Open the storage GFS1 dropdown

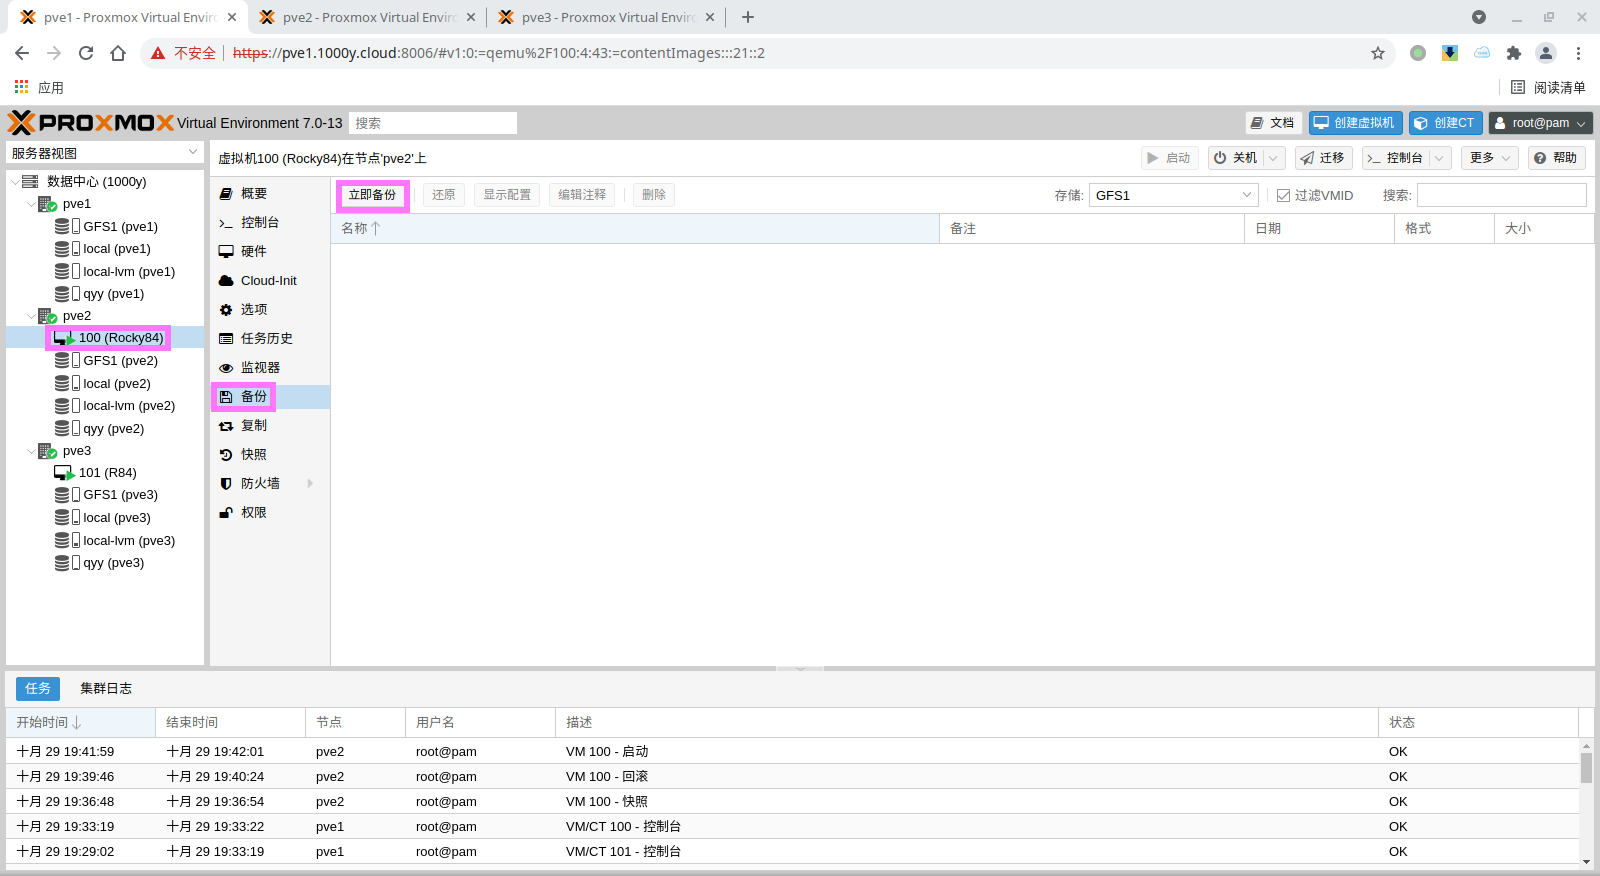1247,195
